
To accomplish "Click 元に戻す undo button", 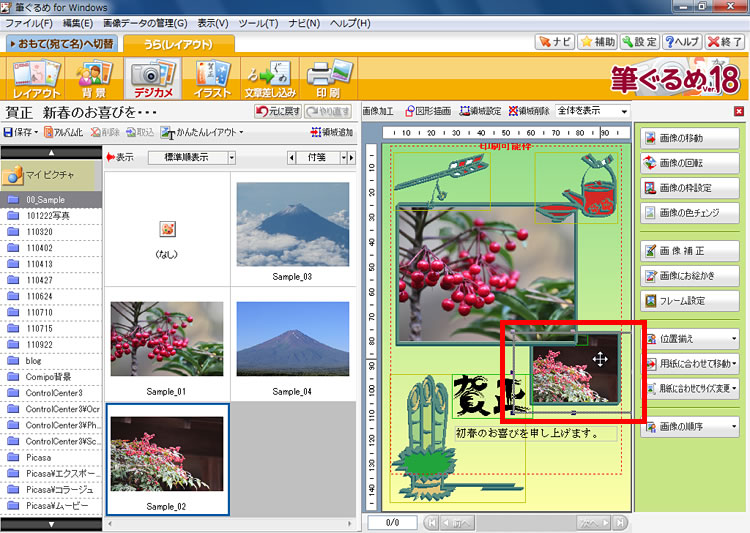I will pyautogui.click(x=278, y=111).
